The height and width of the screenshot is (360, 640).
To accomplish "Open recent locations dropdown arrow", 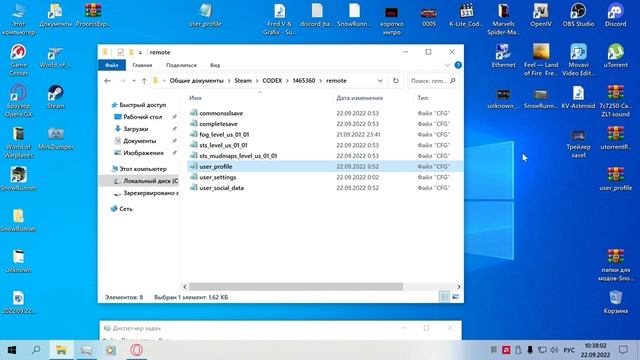I will 134,81.
